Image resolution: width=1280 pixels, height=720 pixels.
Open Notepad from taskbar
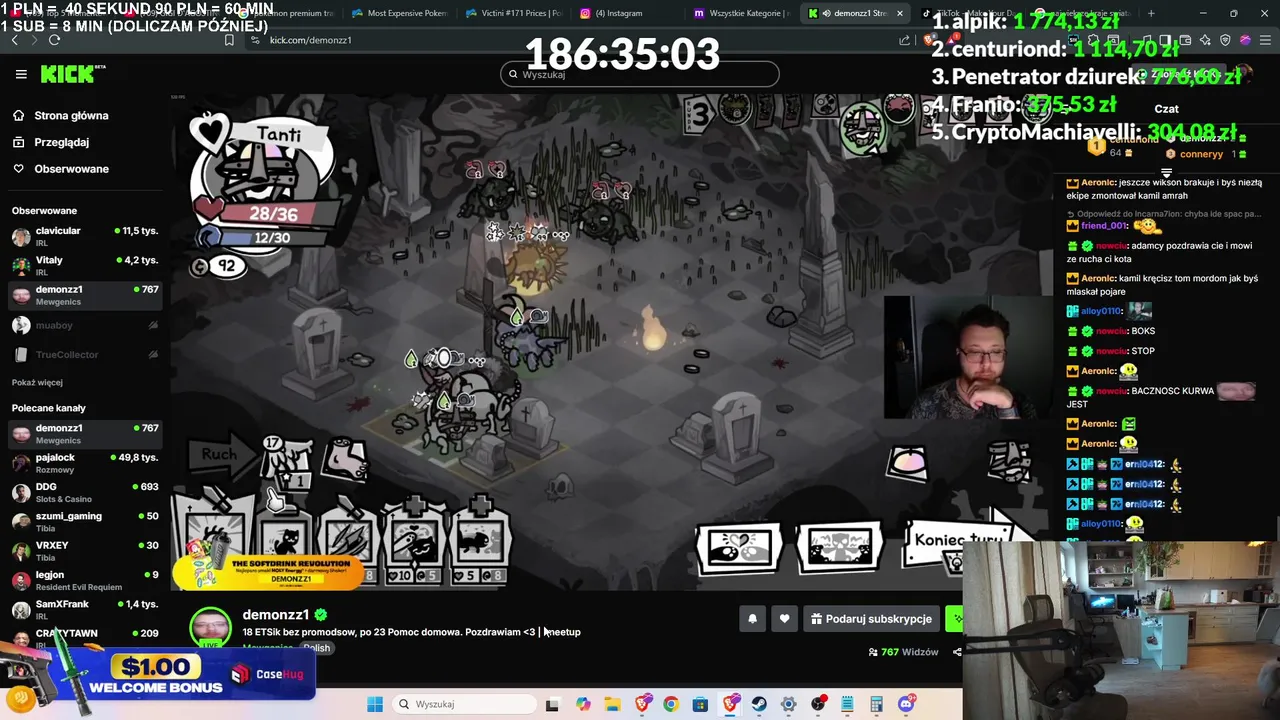(847, 704)
